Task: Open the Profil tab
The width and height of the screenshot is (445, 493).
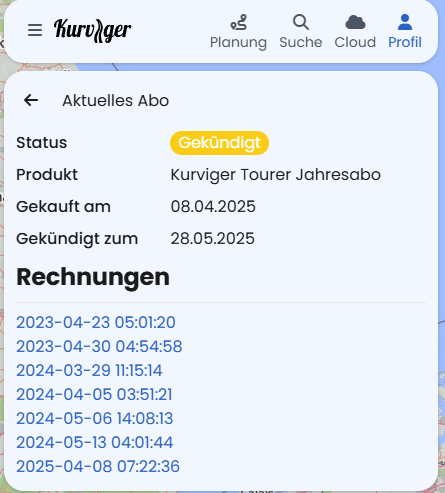Action: (405, 32)
